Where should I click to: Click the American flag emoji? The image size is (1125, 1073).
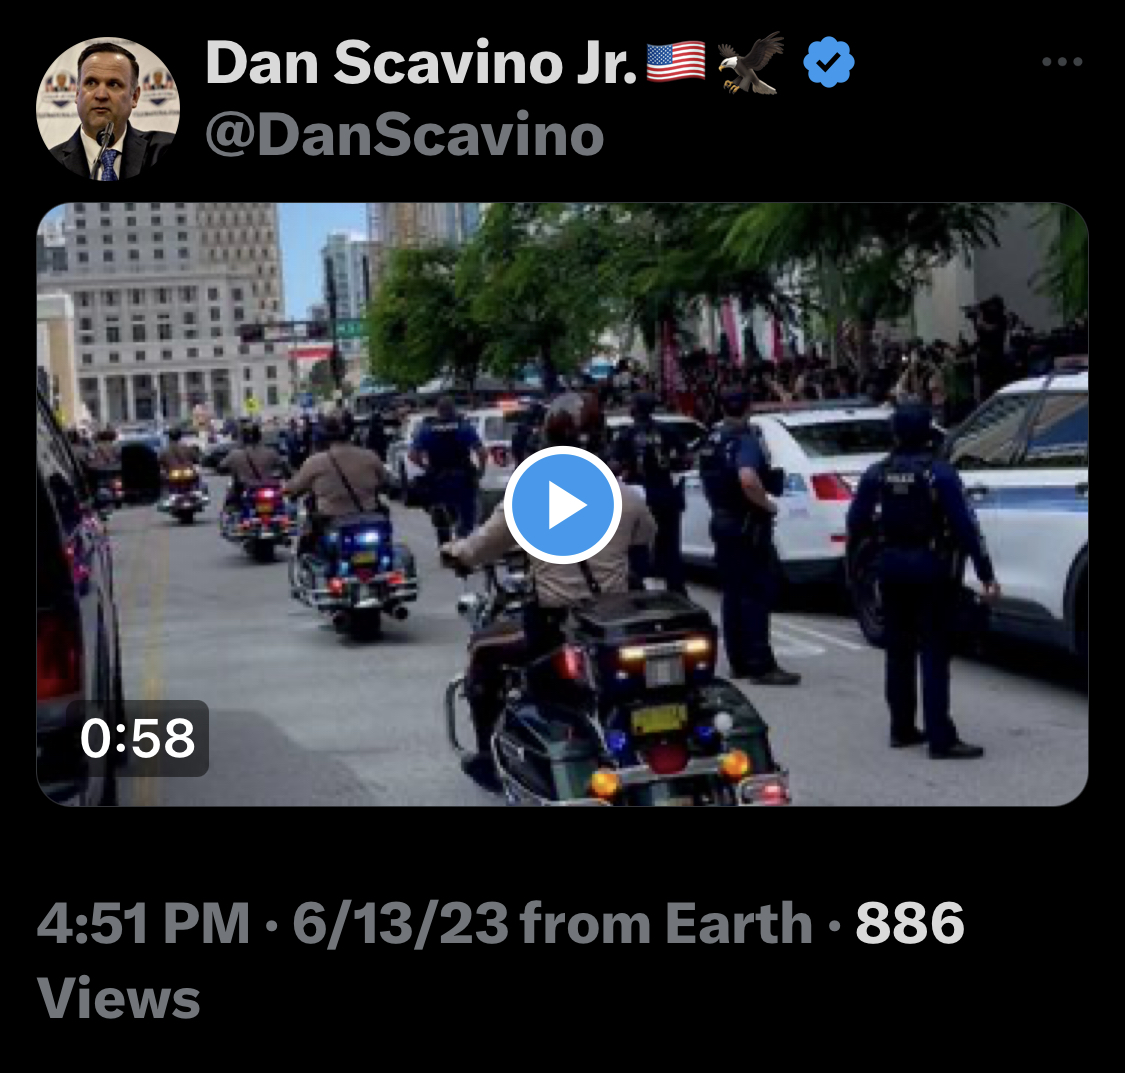676,62
